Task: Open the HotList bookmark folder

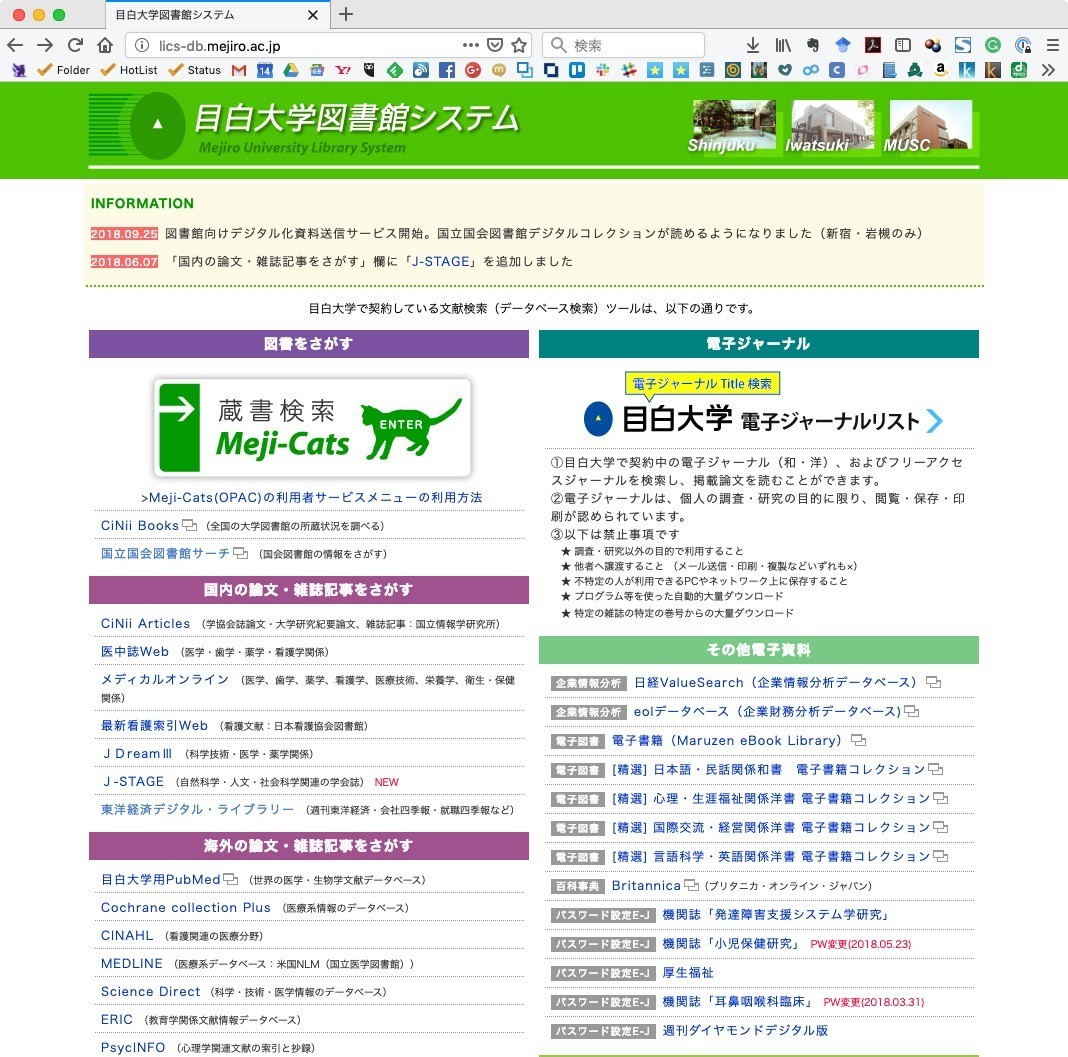Action: (128, 69)
